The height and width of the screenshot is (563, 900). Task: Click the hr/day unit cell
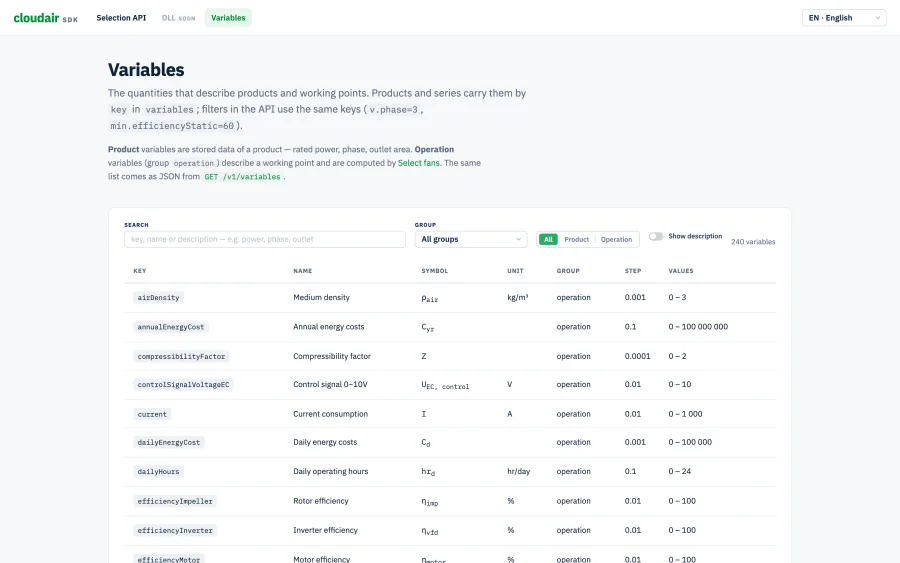518,471
